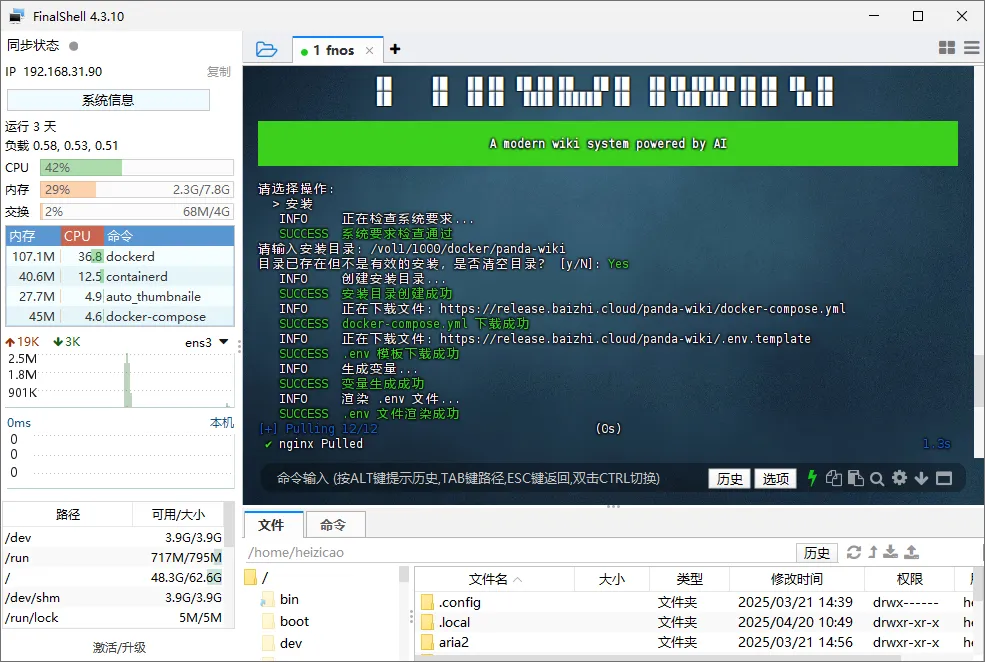985x662 pixels.
Task: Sort files by 文件名 column header
Action: pyautogui.click(x=494, y=579)
